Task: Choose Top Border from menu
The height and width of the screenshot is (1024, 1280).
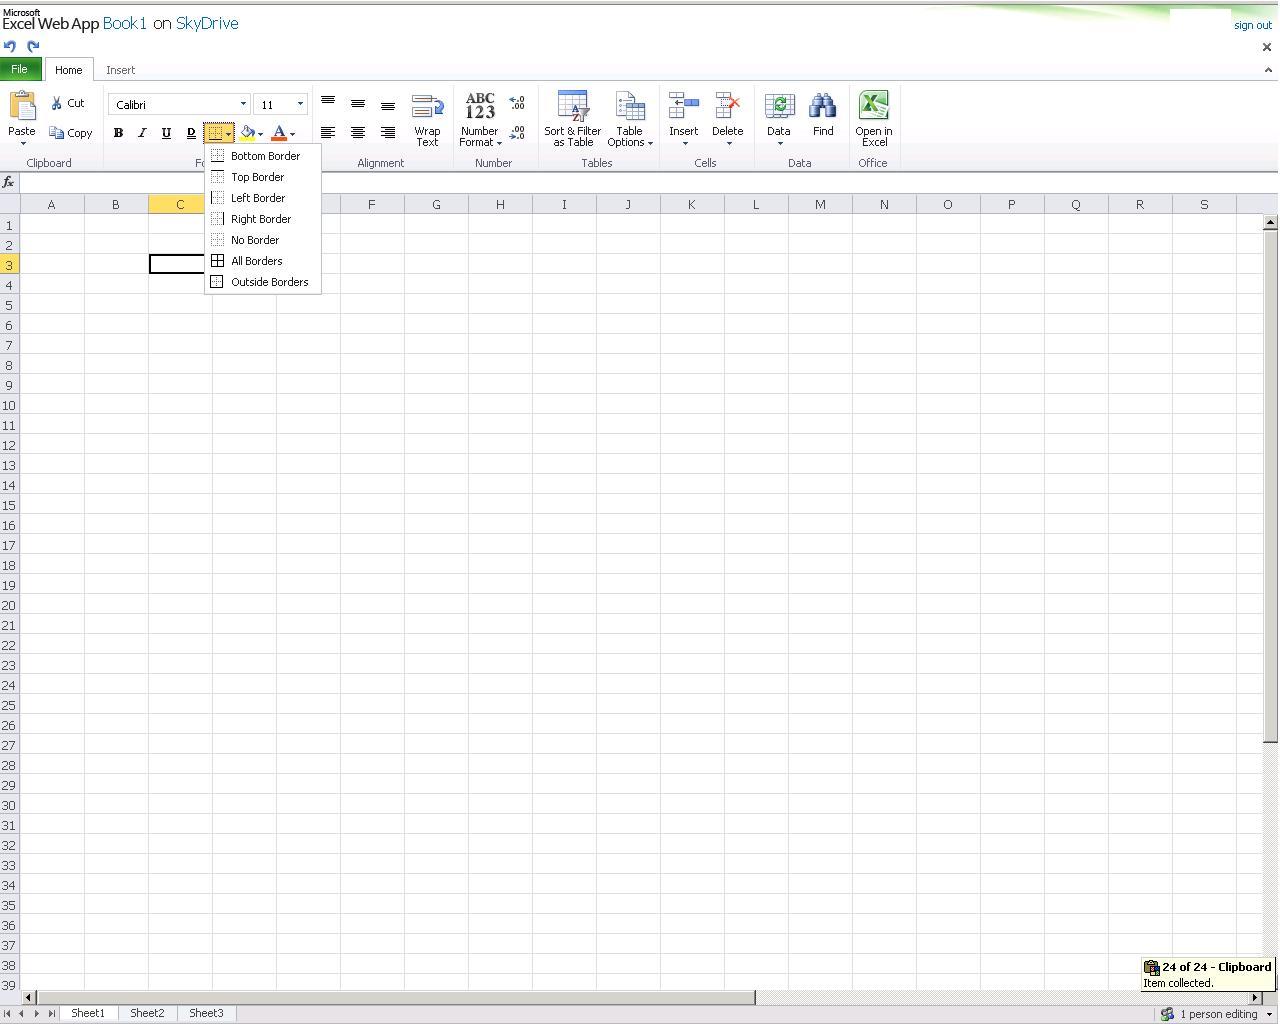Action: pos(263,177)
